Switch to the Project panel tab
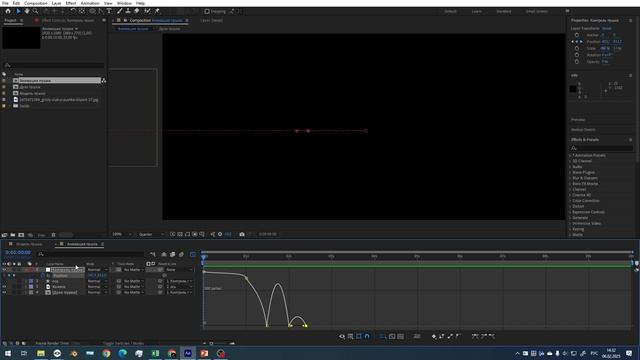Viewport: 640px width, 360px height. (10, 20)
